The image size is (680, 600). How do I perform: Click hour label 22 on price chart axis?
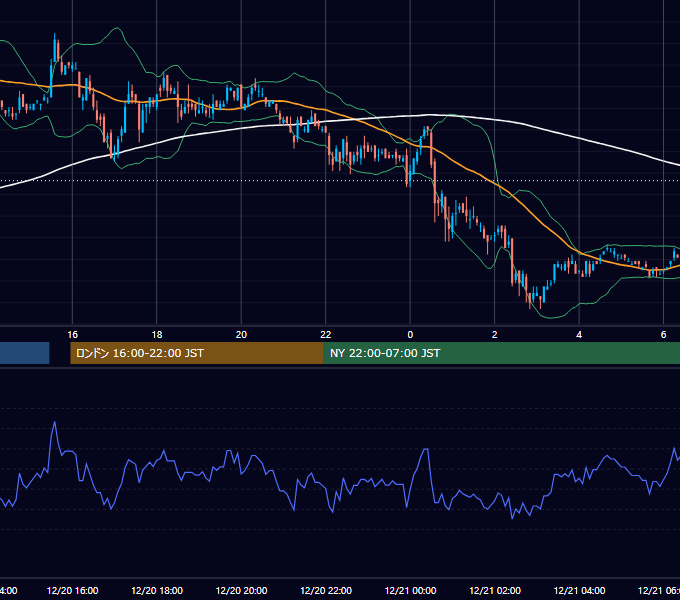[326, 334]
